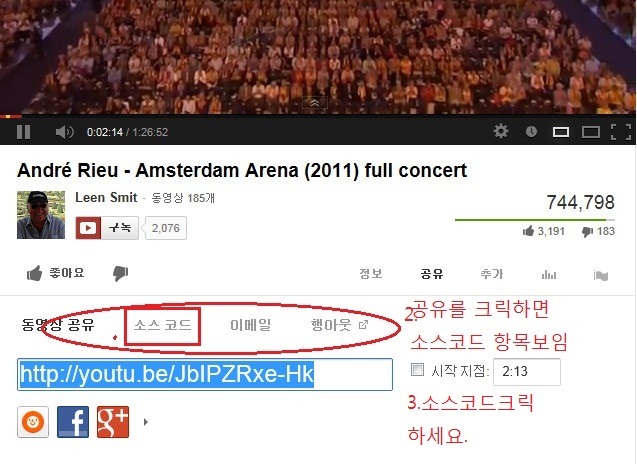637x464 pixels.
Task: Report the video with flag icon
Action: click(601, 275)
